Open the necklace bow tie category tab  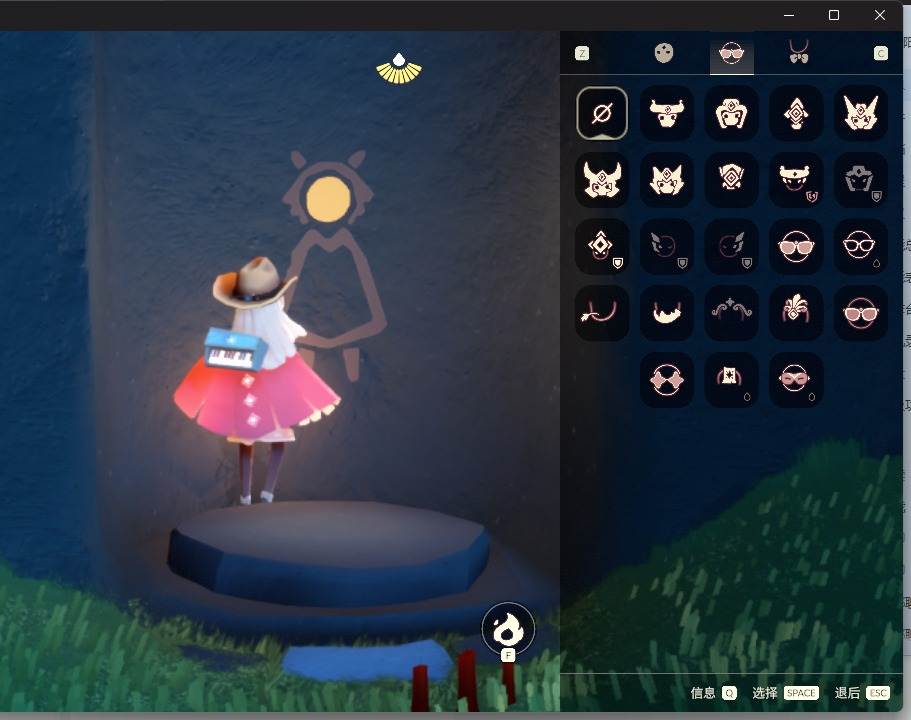pyautogui.click(x=797, y=53)
